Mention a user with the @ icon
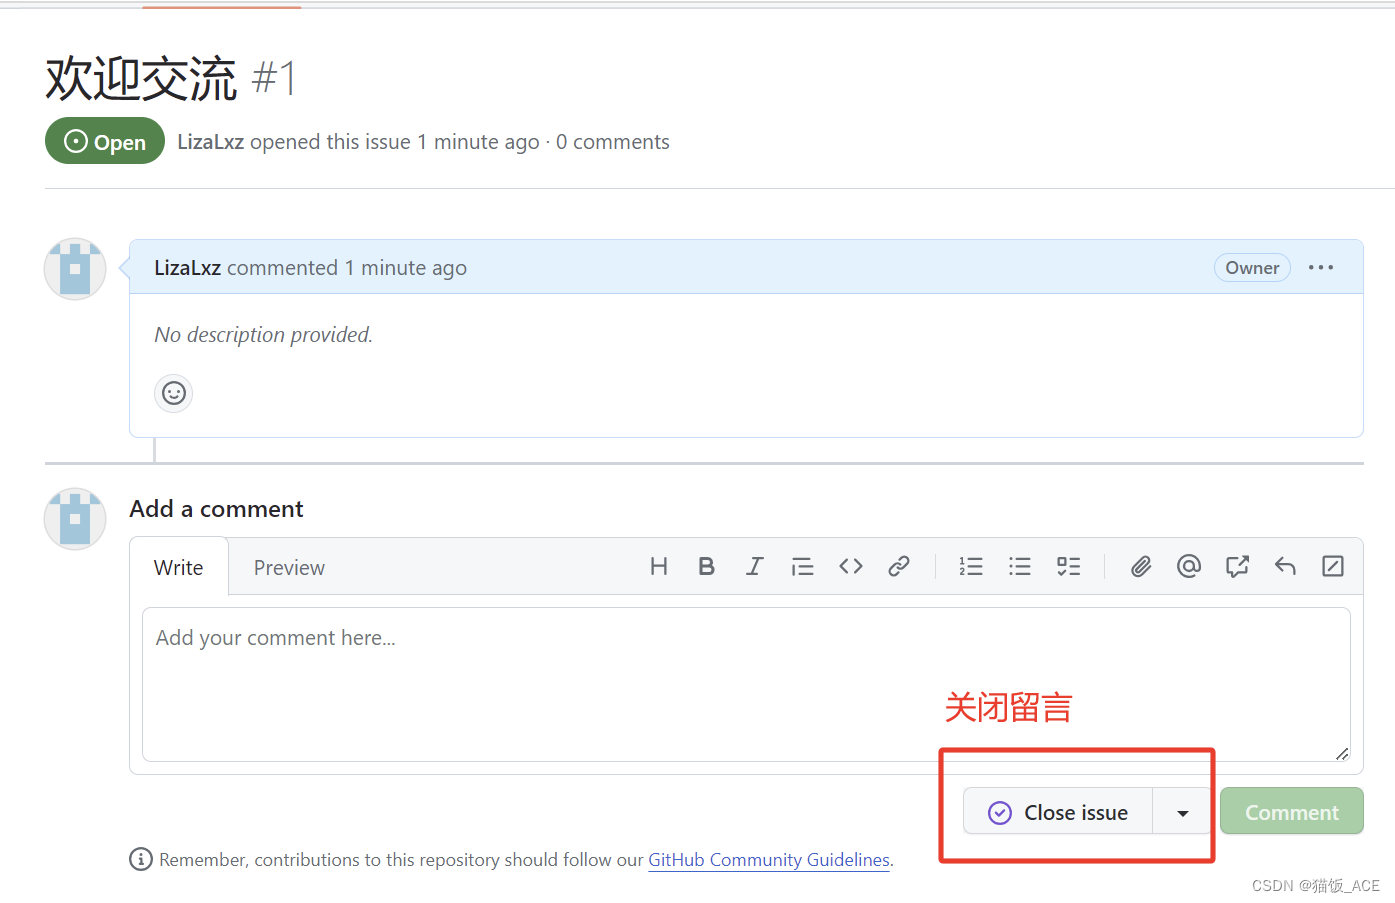 (x=1189, y=567)
